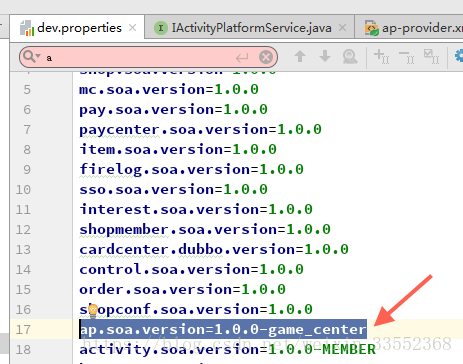The image size is (463, 364).
Task: Click activity.soa.version MEMBER line
Action: pyautogui.click(x=227, y=350)
